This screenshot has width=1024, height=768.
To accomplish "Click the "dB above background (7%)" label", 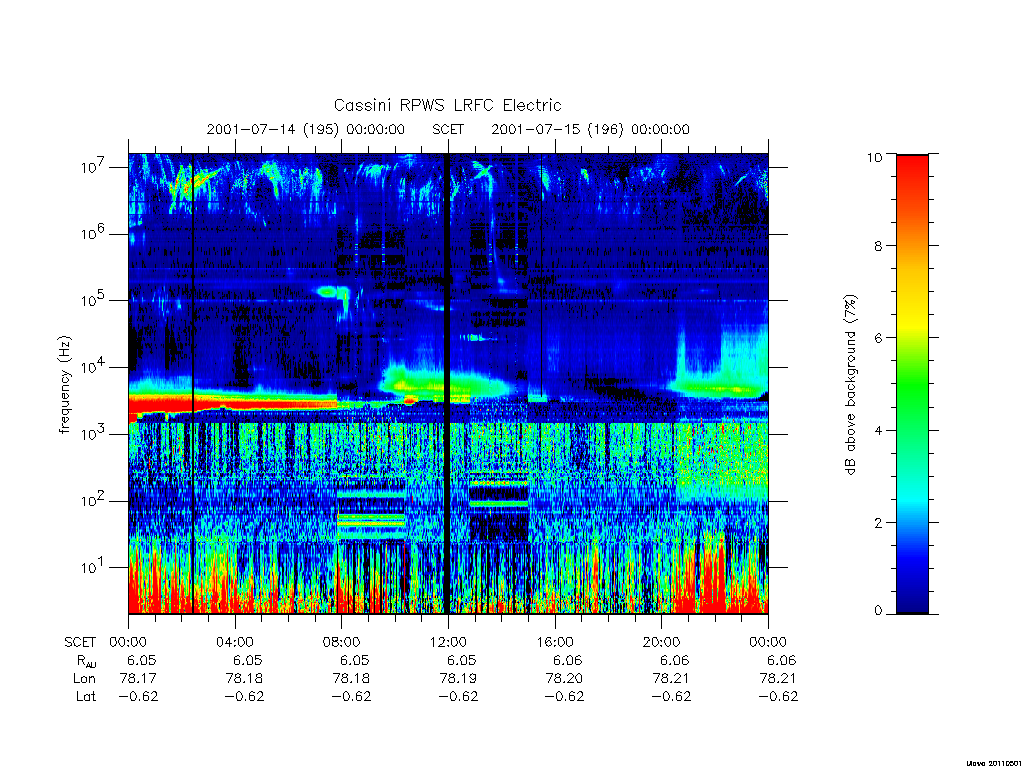I will tap(850, 384).
